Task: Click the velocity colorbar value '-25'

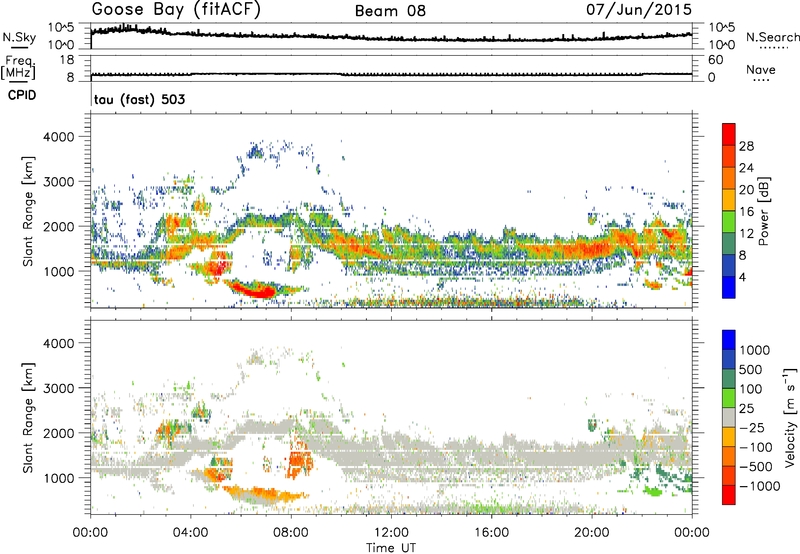Action: tap(754, 427)
